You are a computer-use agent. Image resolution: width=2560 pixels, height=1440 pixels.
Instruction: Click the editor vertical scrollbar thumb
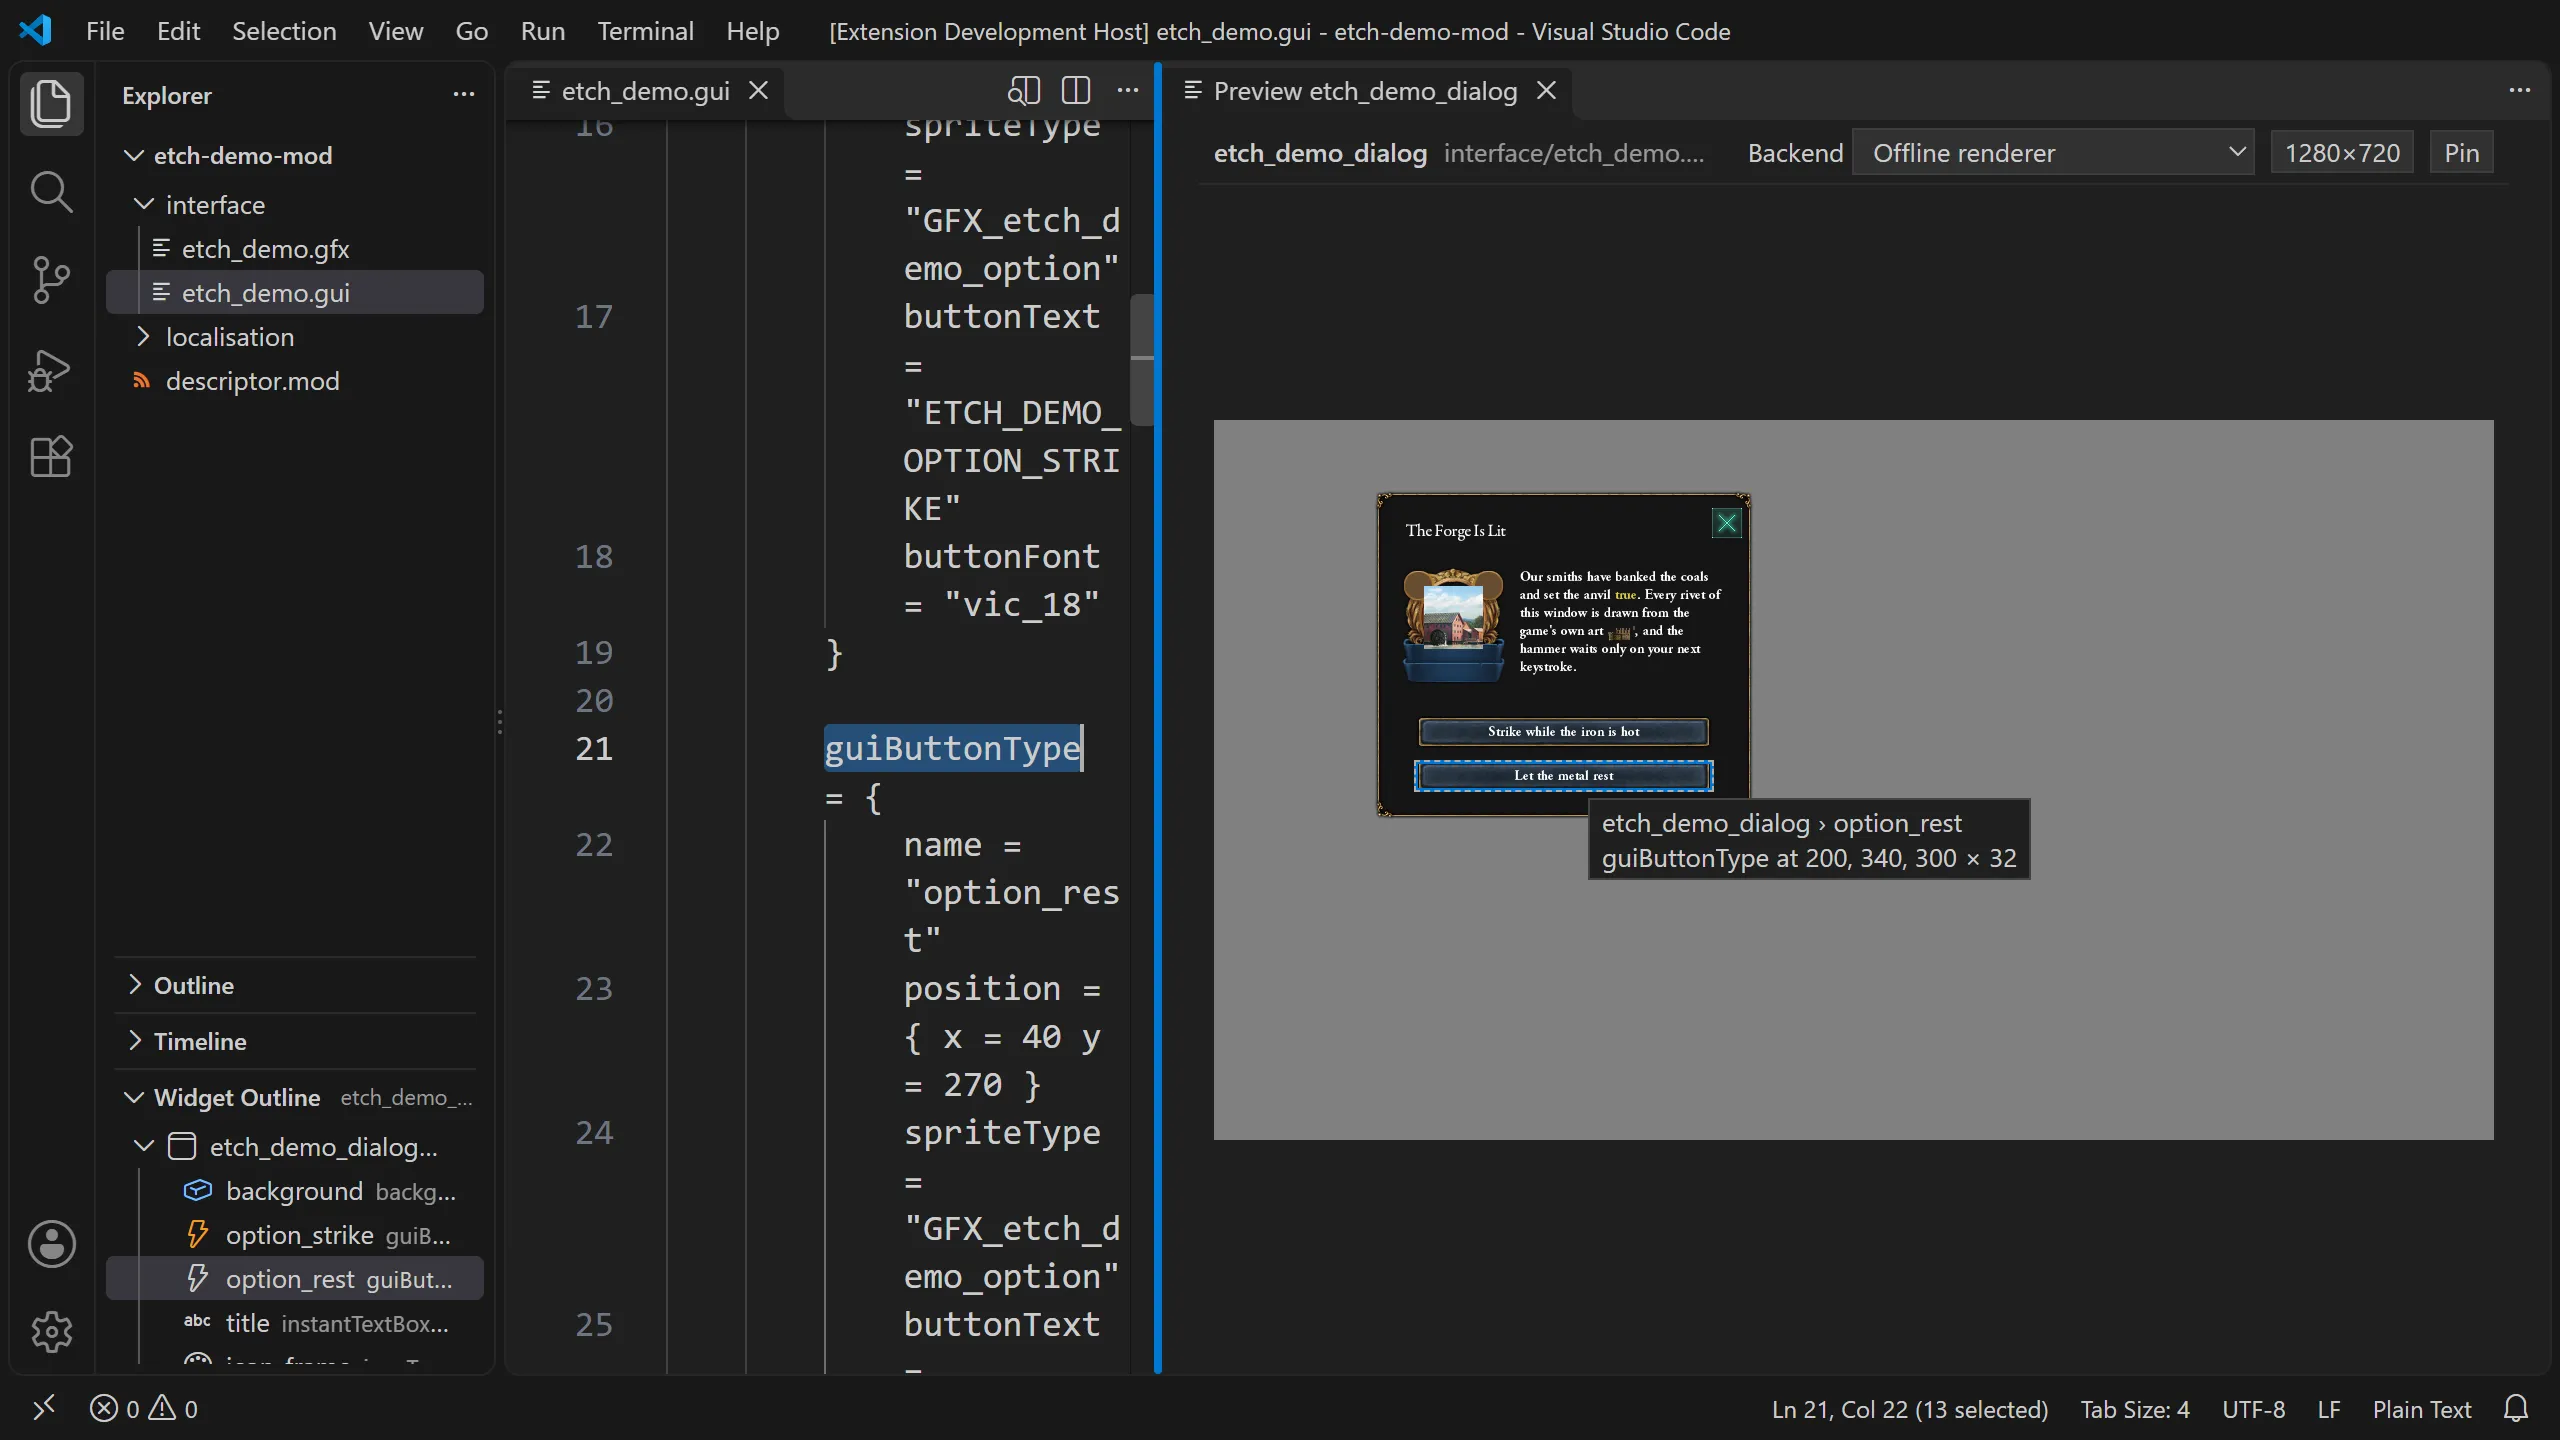(x=1142, y=360)
